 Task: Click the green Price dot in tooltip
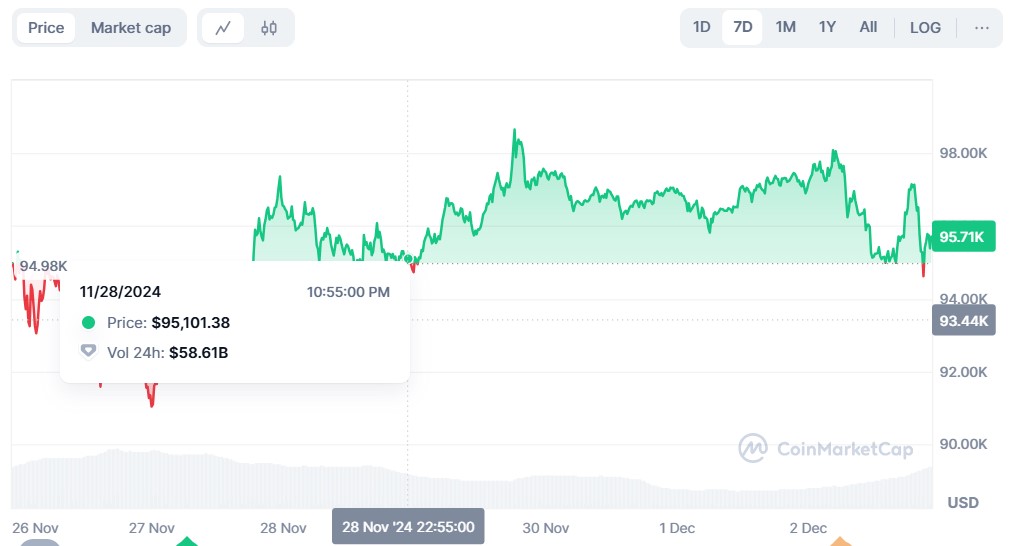click(89, 323)
